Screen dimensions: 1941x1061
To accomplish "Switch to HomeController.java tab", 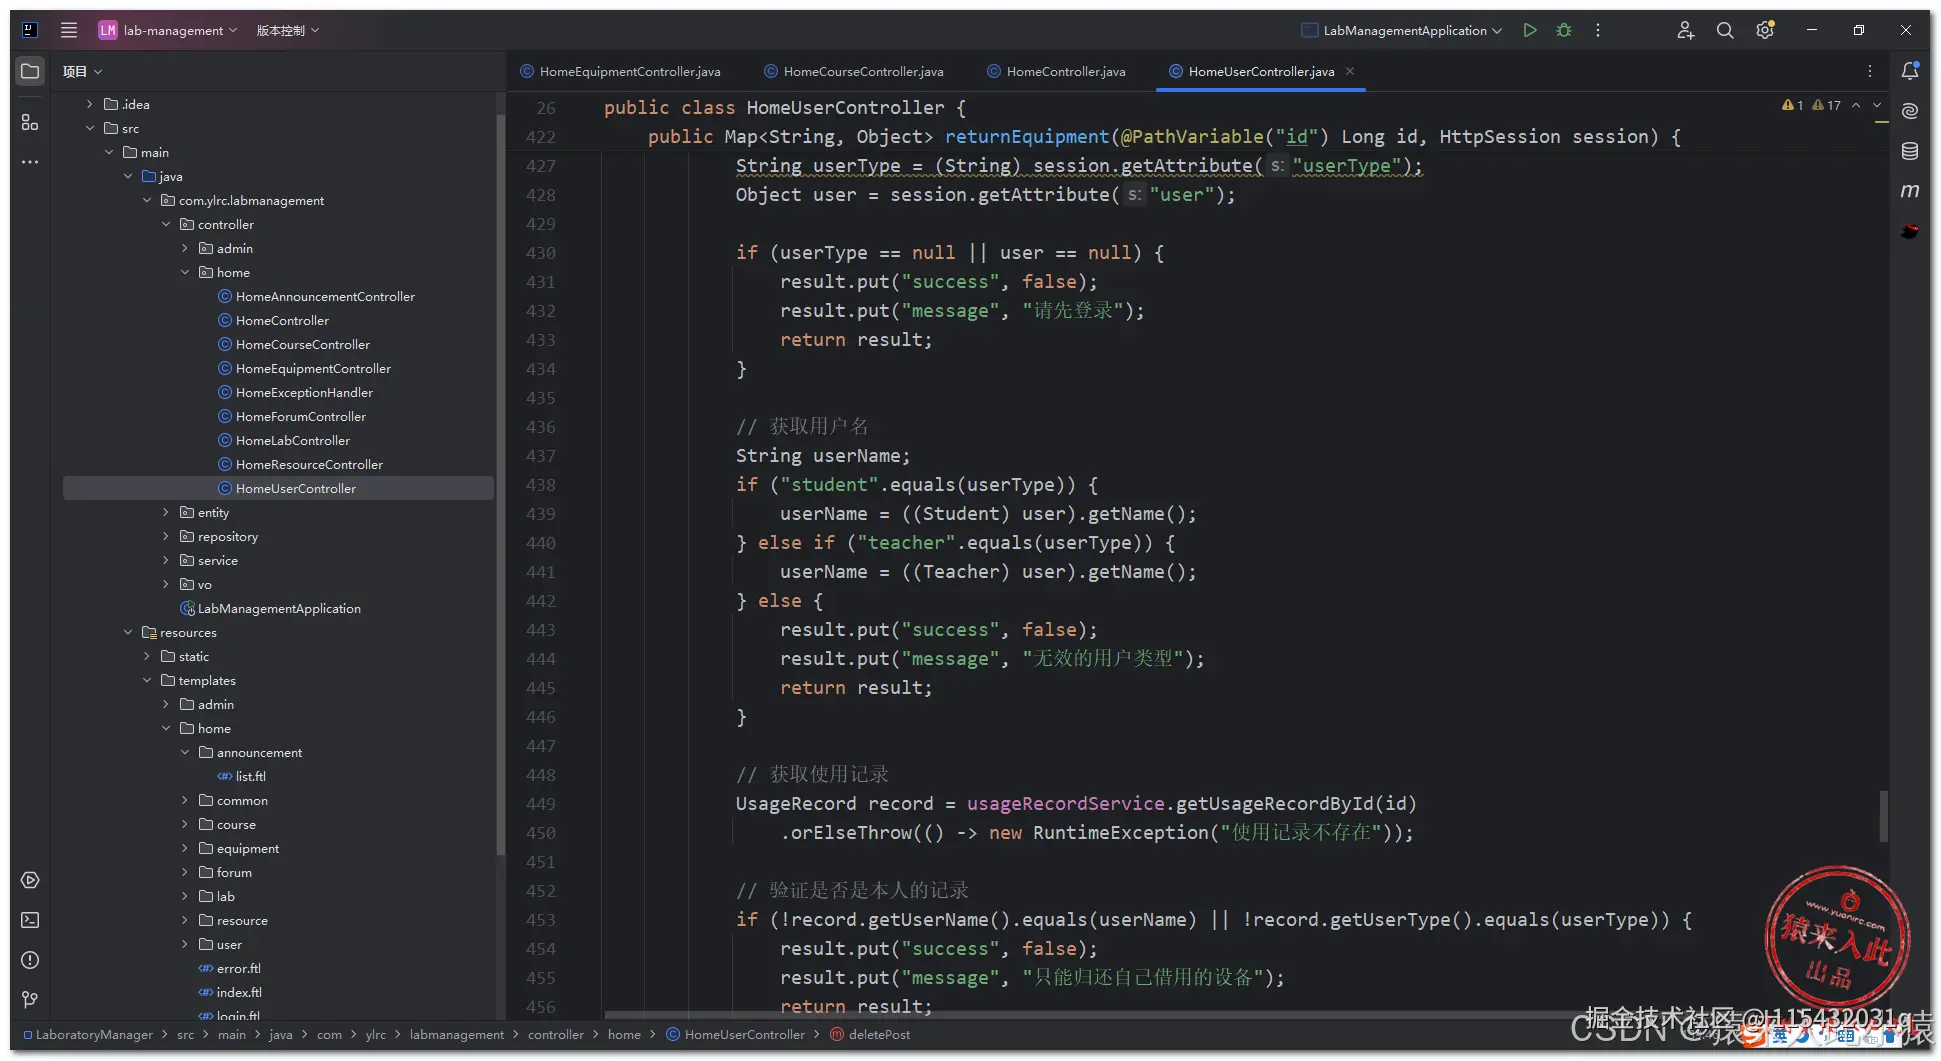I will tap(1056, 71).
